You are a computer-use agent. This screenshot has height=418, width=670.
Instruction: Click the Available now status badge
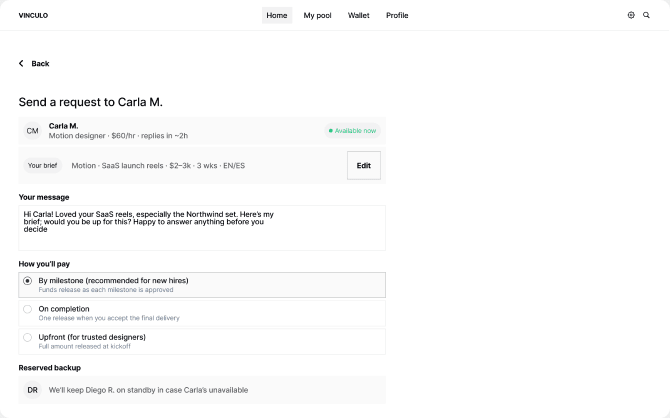pyautogui.click(x=353, y=131)
